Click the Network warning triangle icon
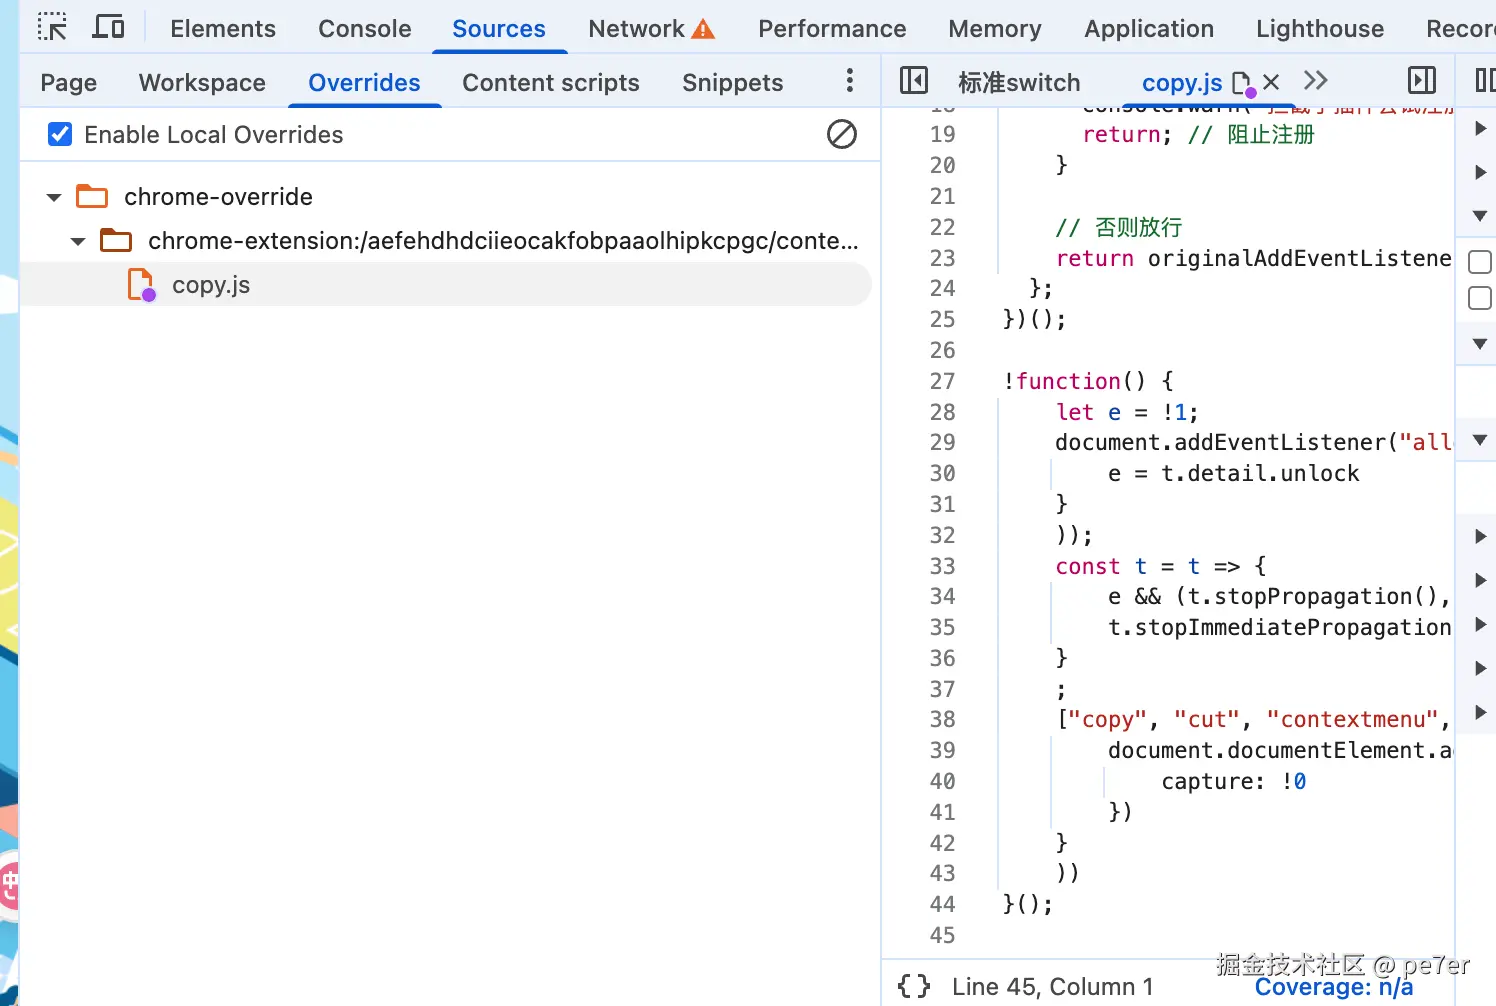Screen dimensions: 1496x1006 pyautogui.click(x=704, y=29)
